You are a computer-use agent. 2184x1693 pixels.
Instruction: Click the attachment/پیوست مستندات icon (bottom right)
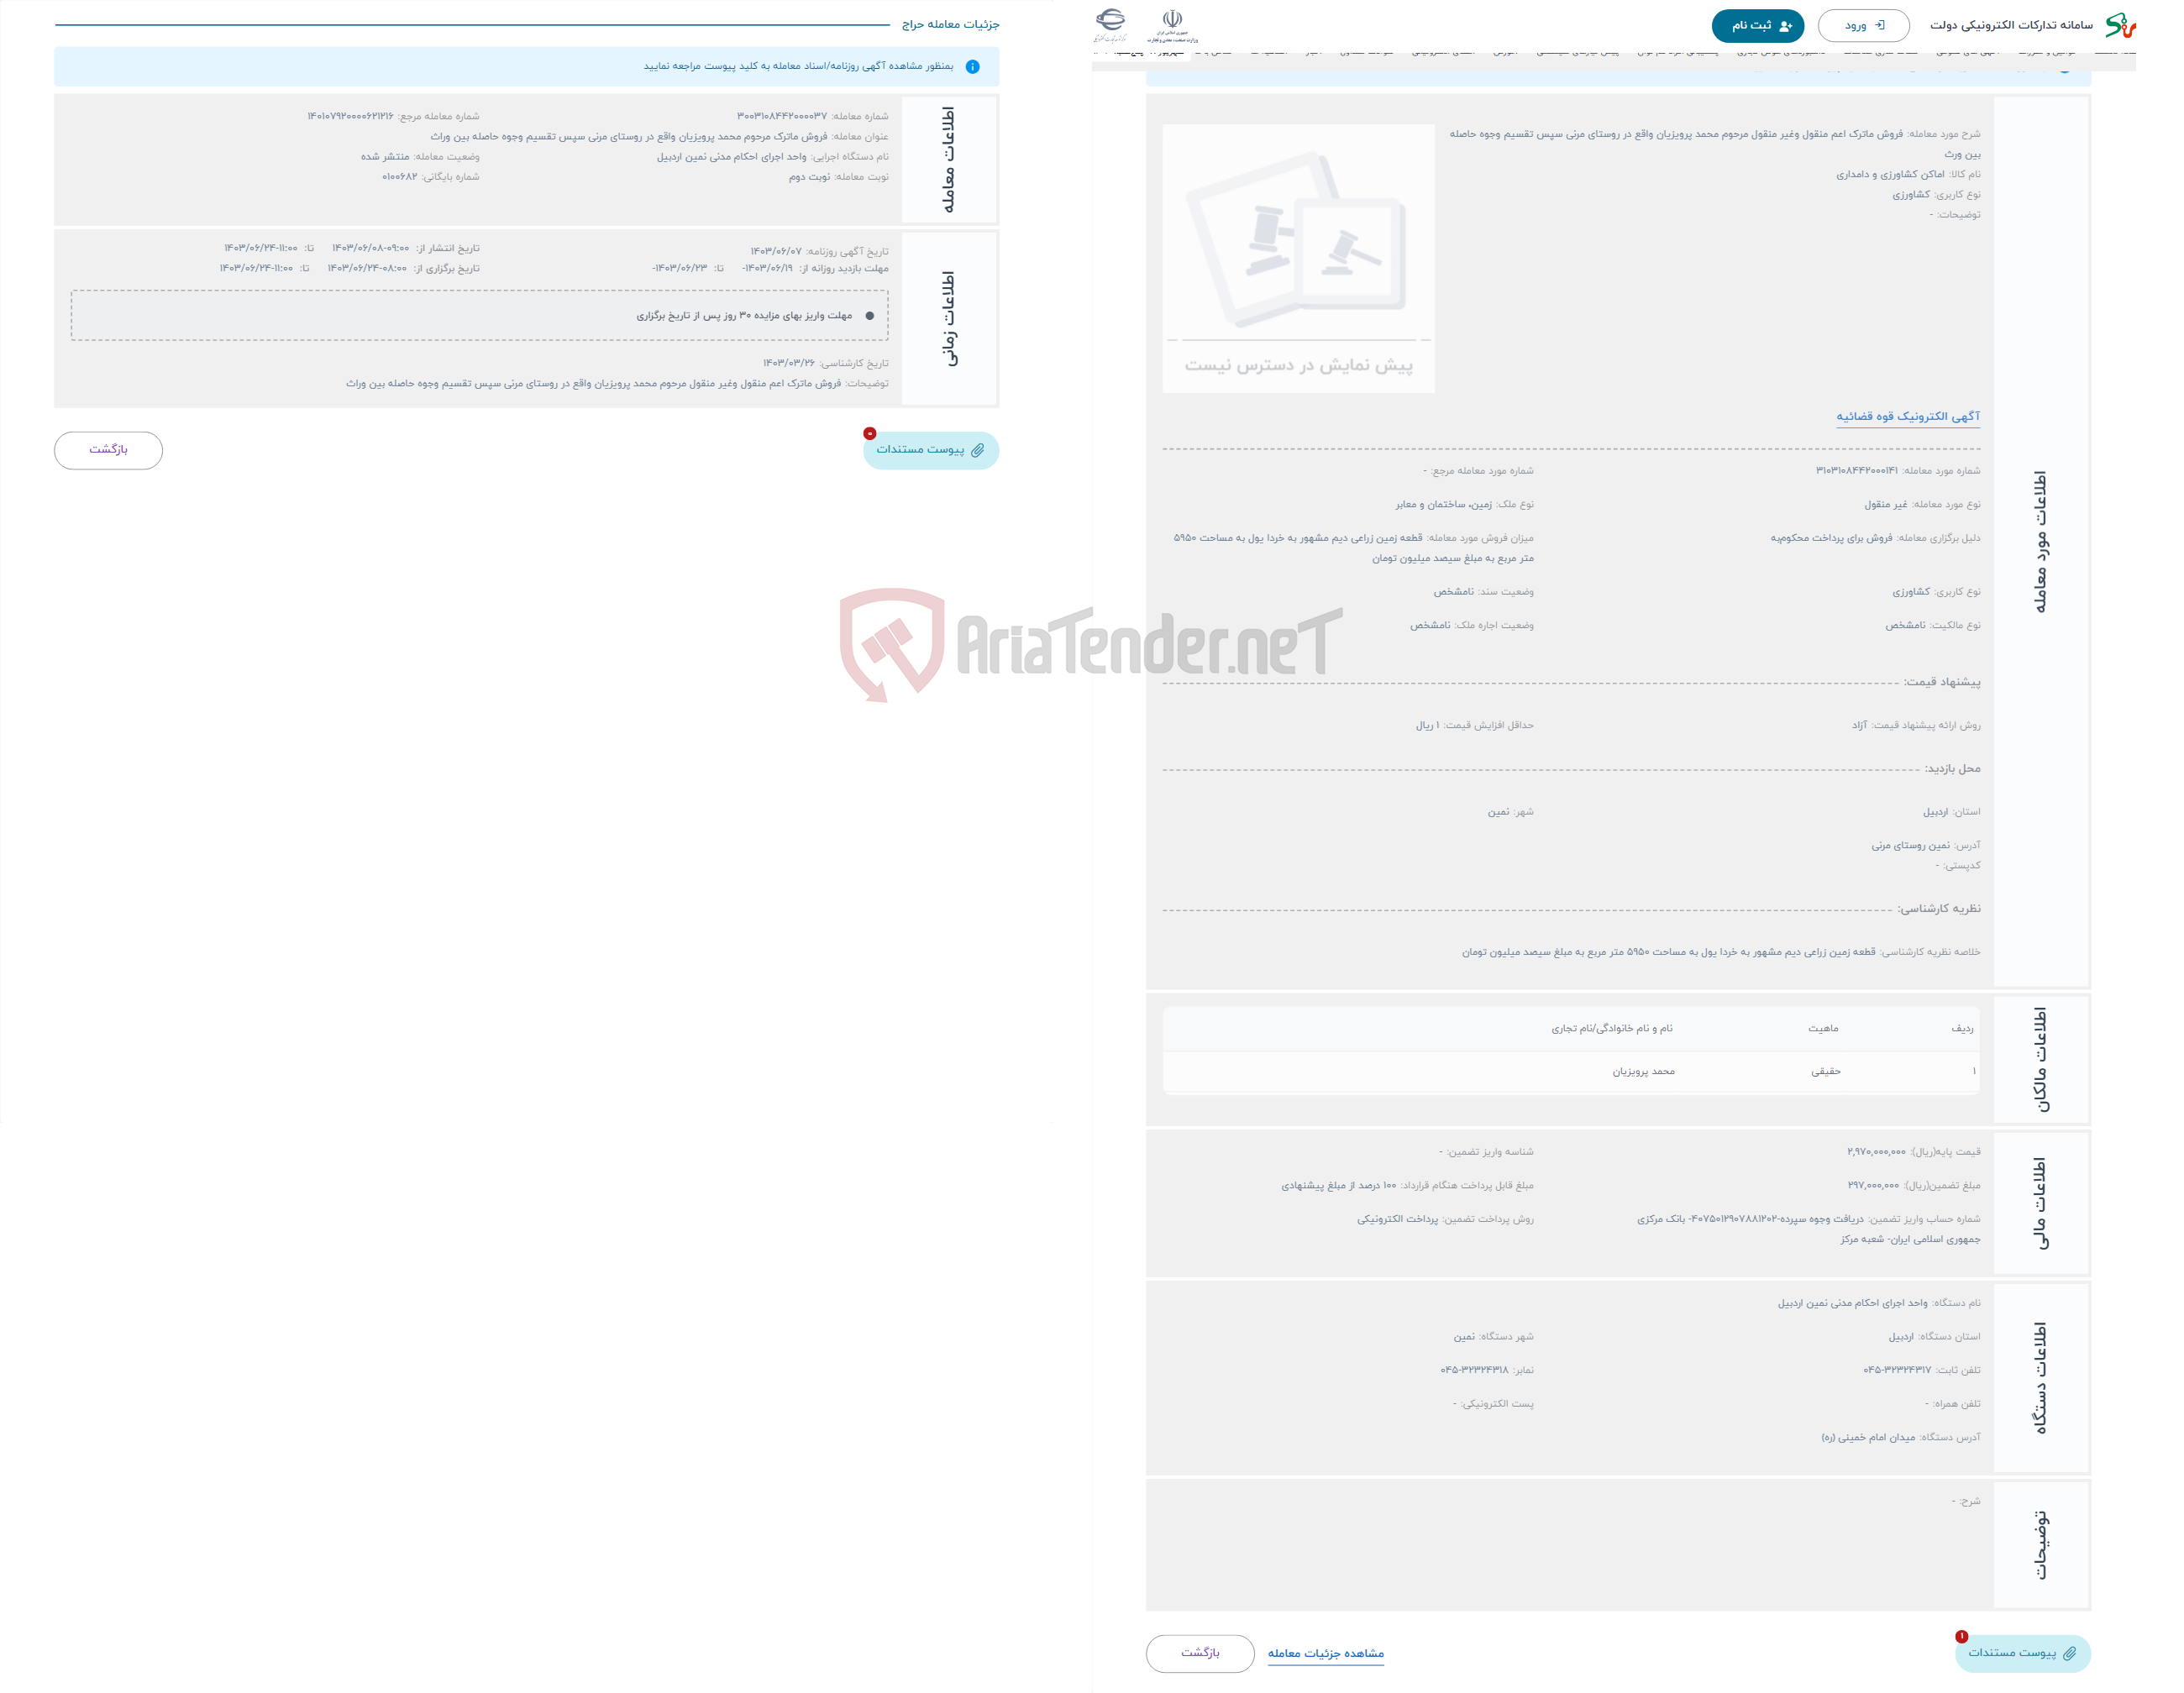coord(2028,1652)
